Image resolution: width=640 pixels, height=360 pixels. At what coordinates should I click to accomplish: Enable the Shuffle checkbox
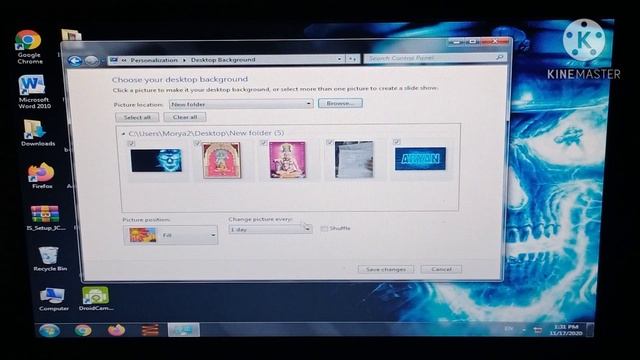coord(324,229)
